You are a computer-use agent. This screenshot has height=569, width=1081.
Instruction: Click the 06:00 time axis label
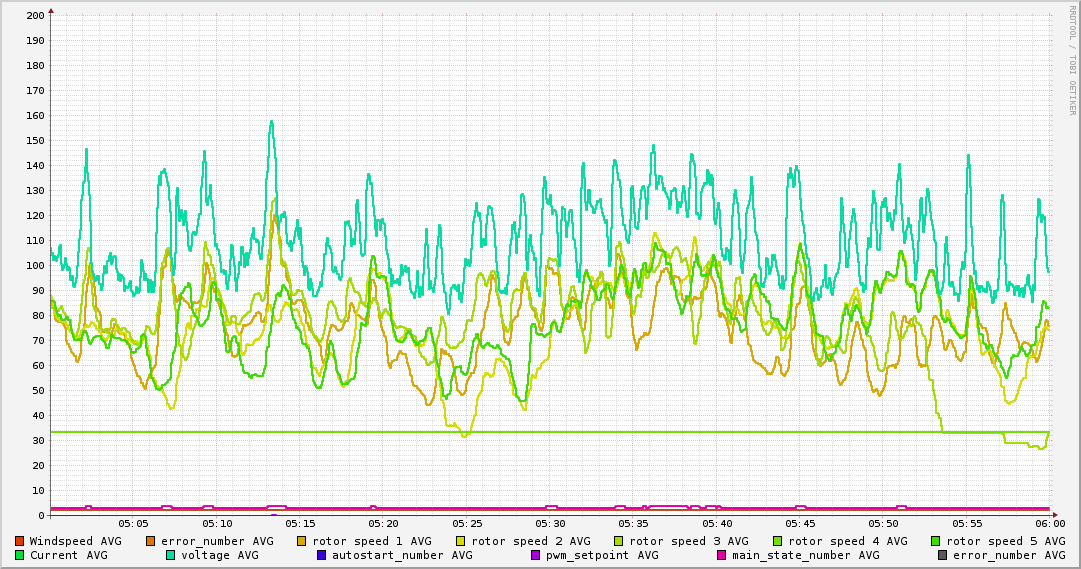[1049, 523]
